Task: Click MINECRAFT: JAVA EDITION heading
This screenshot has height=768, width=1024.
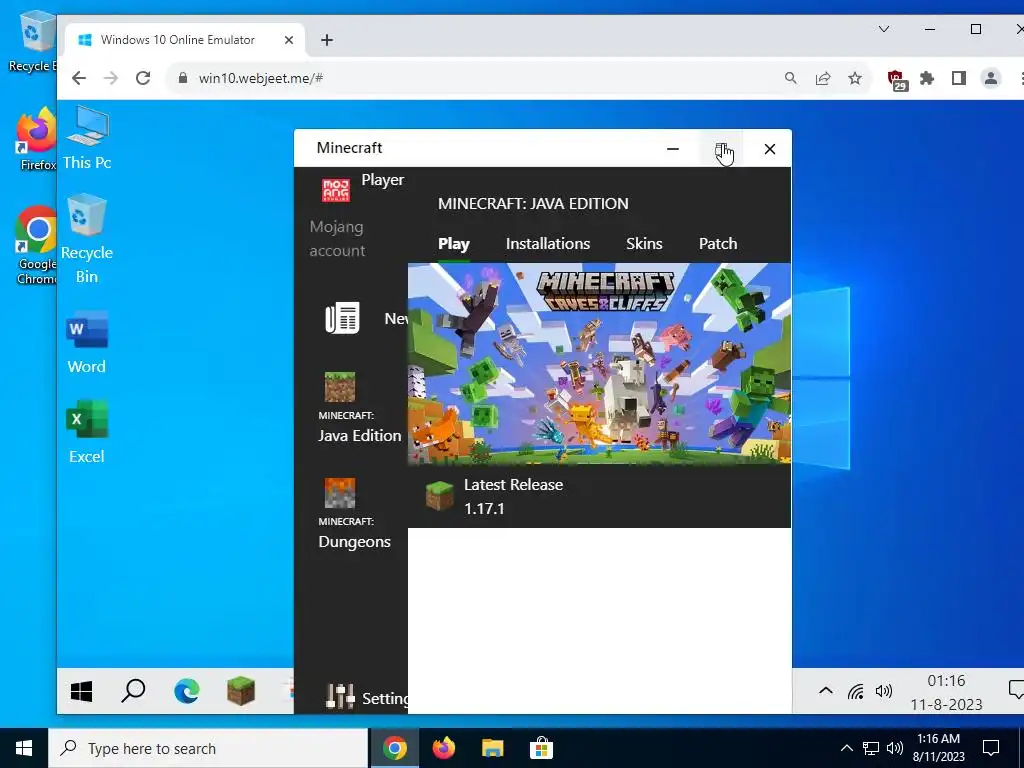Action: point(533,204)
